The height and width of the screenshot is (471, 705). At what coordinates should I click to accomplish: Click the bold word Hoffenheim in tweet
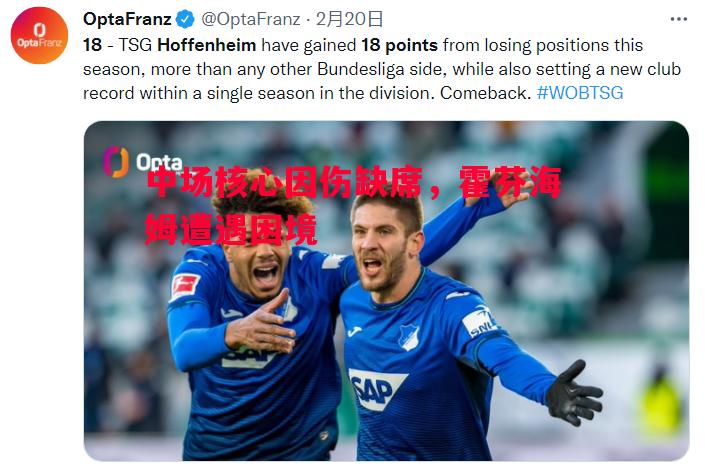click(207, 45)
